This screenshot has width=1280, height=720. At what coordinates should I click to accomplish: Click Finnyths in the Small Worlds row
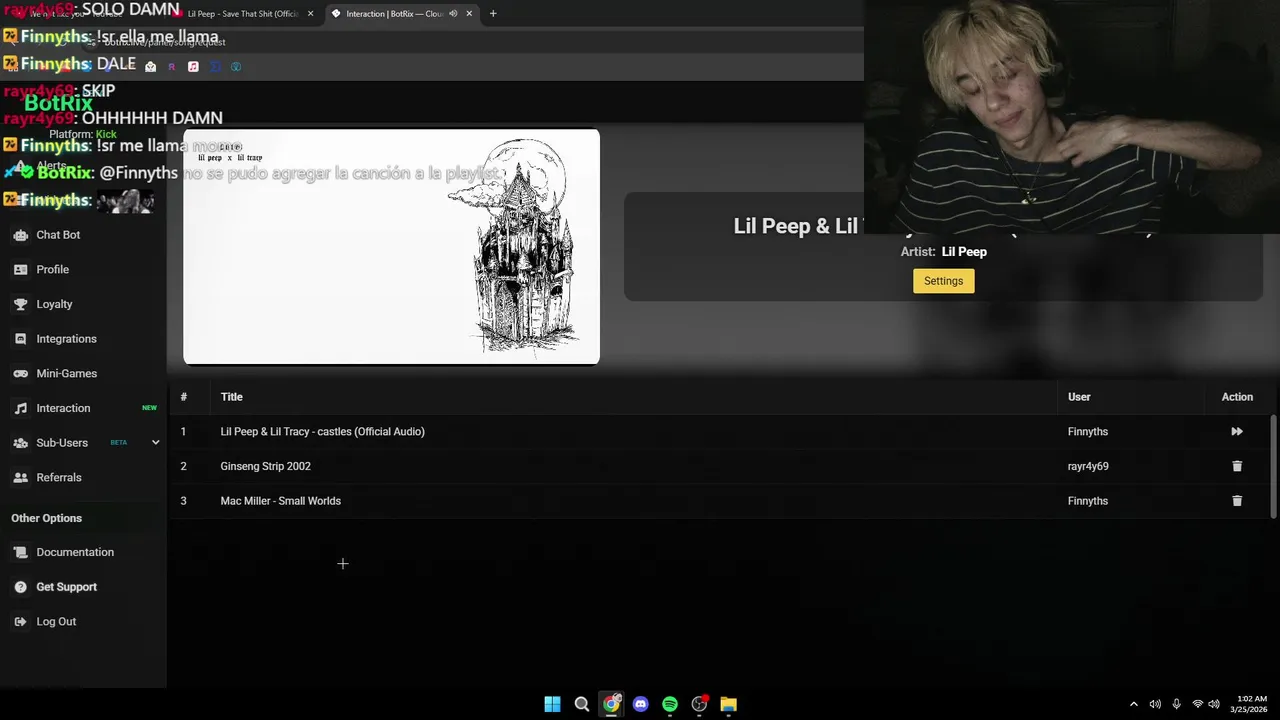pyautogui.click(x=1088, y=501)
